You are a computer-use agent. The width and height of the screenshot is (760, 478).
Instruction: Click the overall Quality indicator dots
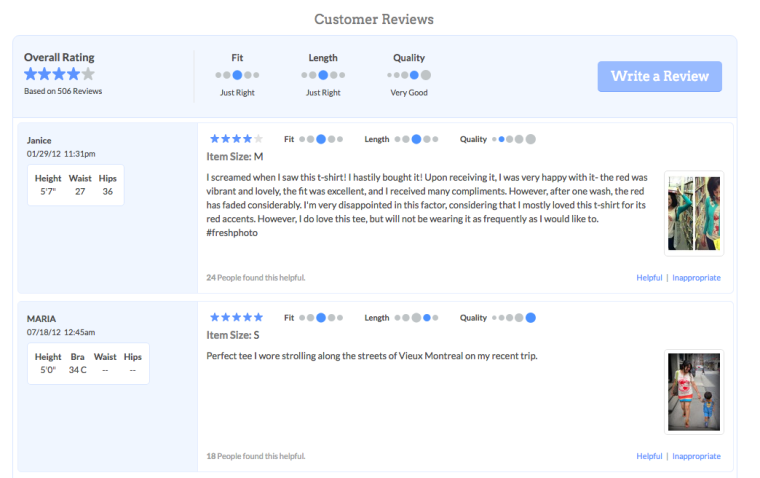click(x=409, y=75)
